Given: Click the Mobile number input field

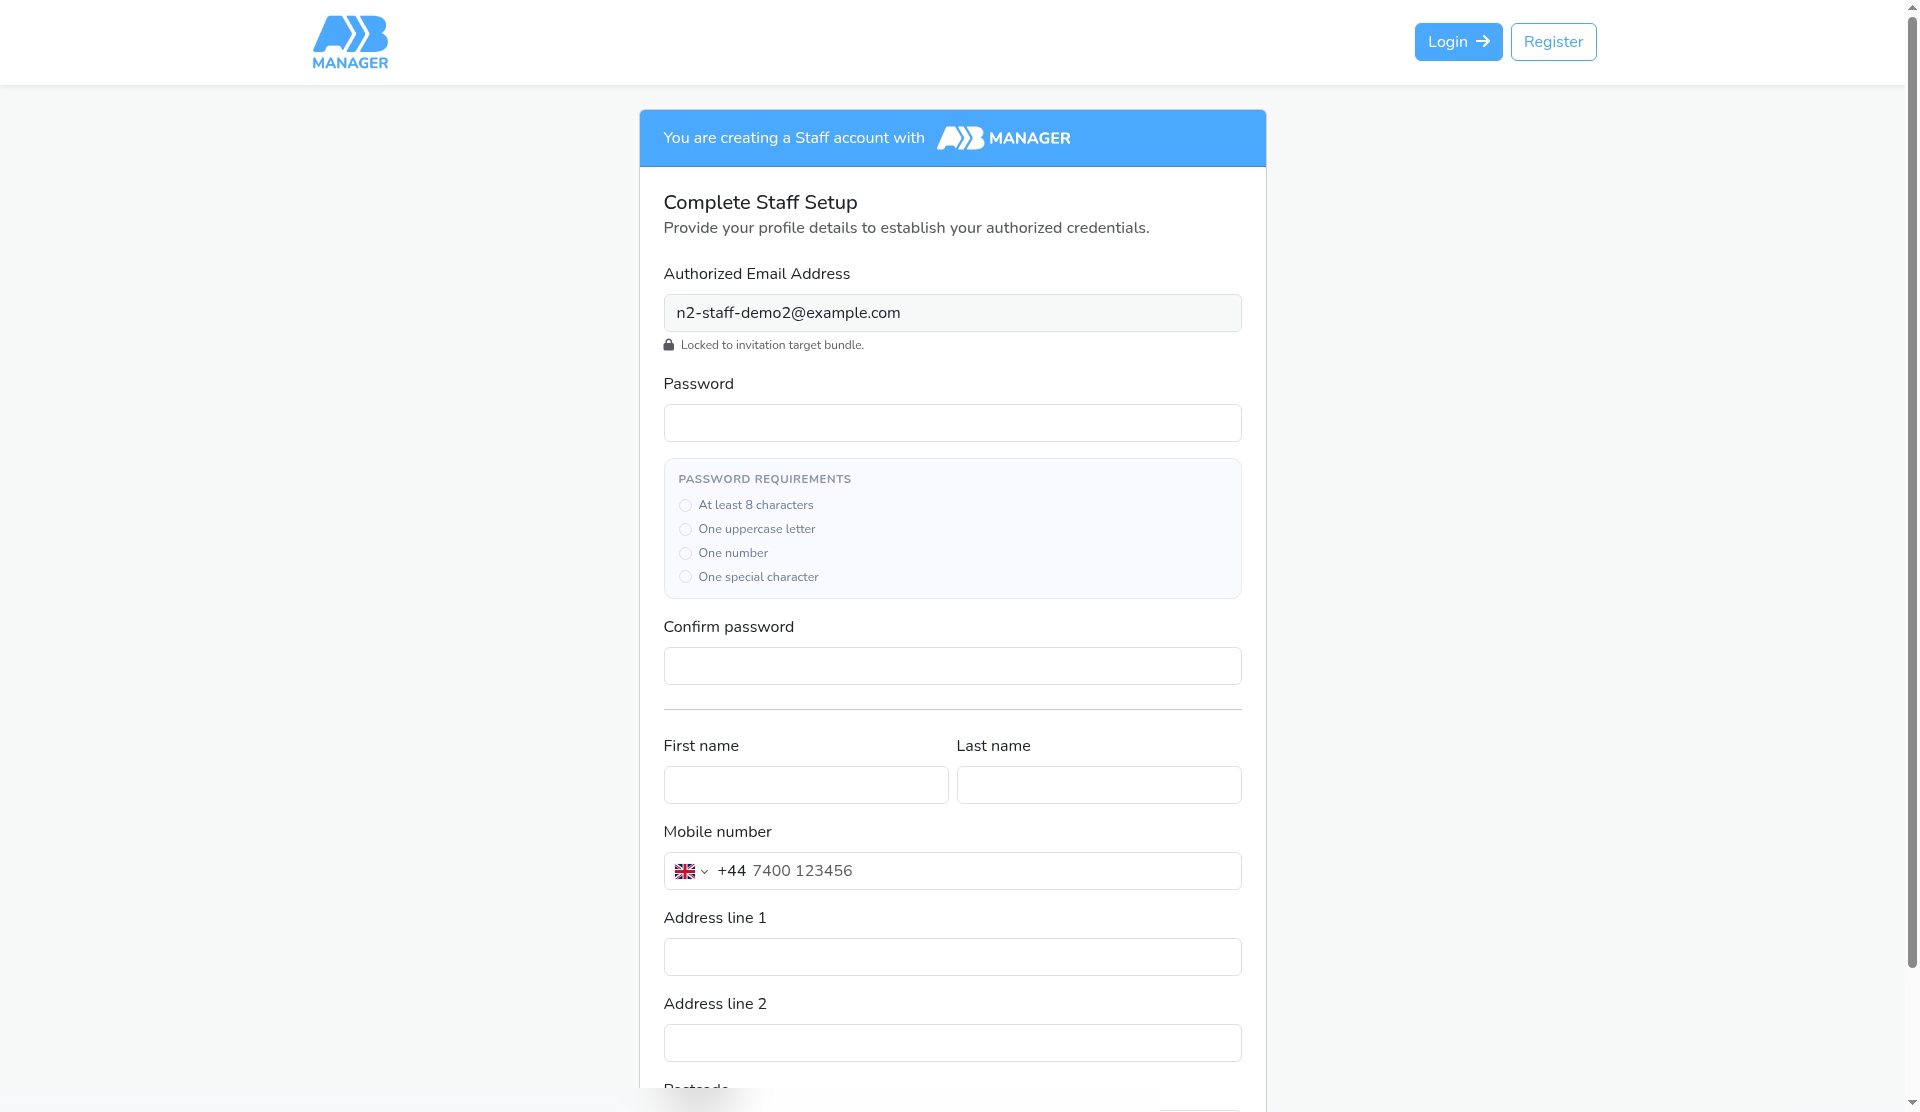Looking at the screenshot, I should [952, 871].
